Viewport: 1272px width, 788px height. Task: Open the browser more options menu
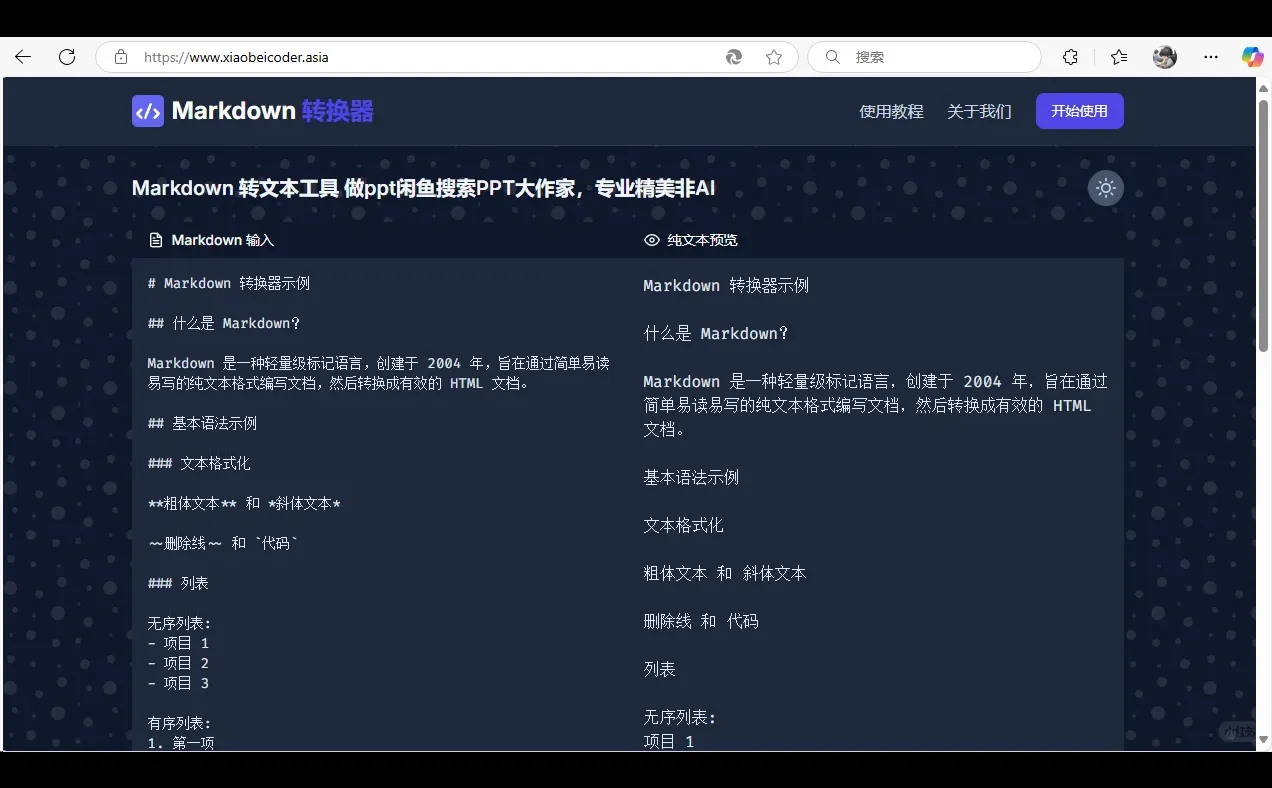1210,57
